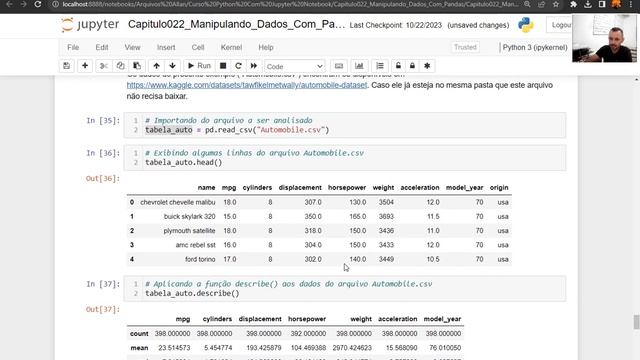Screen dimensions: 640x360
Task: Click the browser forward arrow
Action: [23, 4]
